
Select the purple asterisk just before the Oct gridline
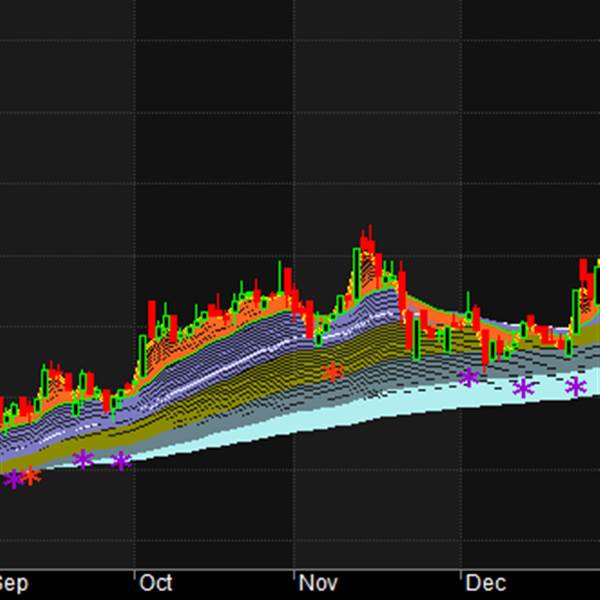pyautogui.click(x=122, y=461)
